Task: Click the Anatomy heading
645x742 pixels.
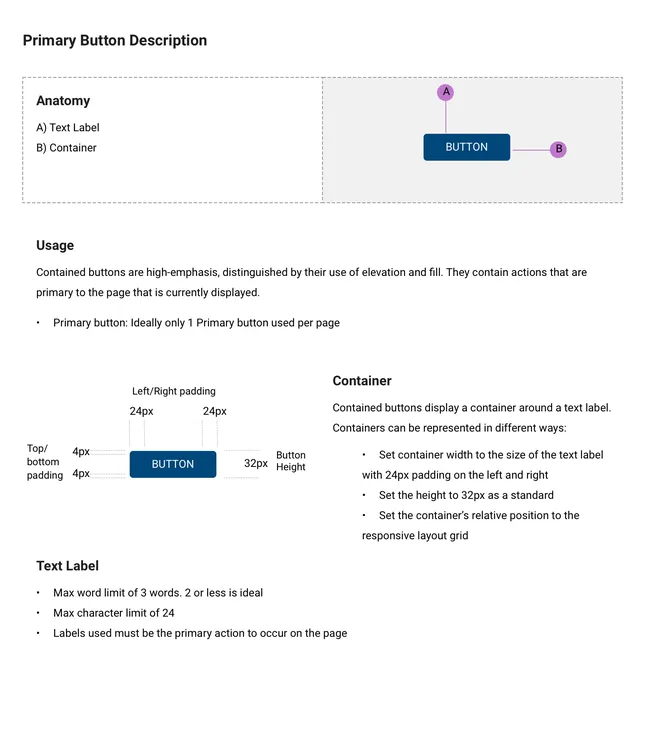Action: point(63,101)
